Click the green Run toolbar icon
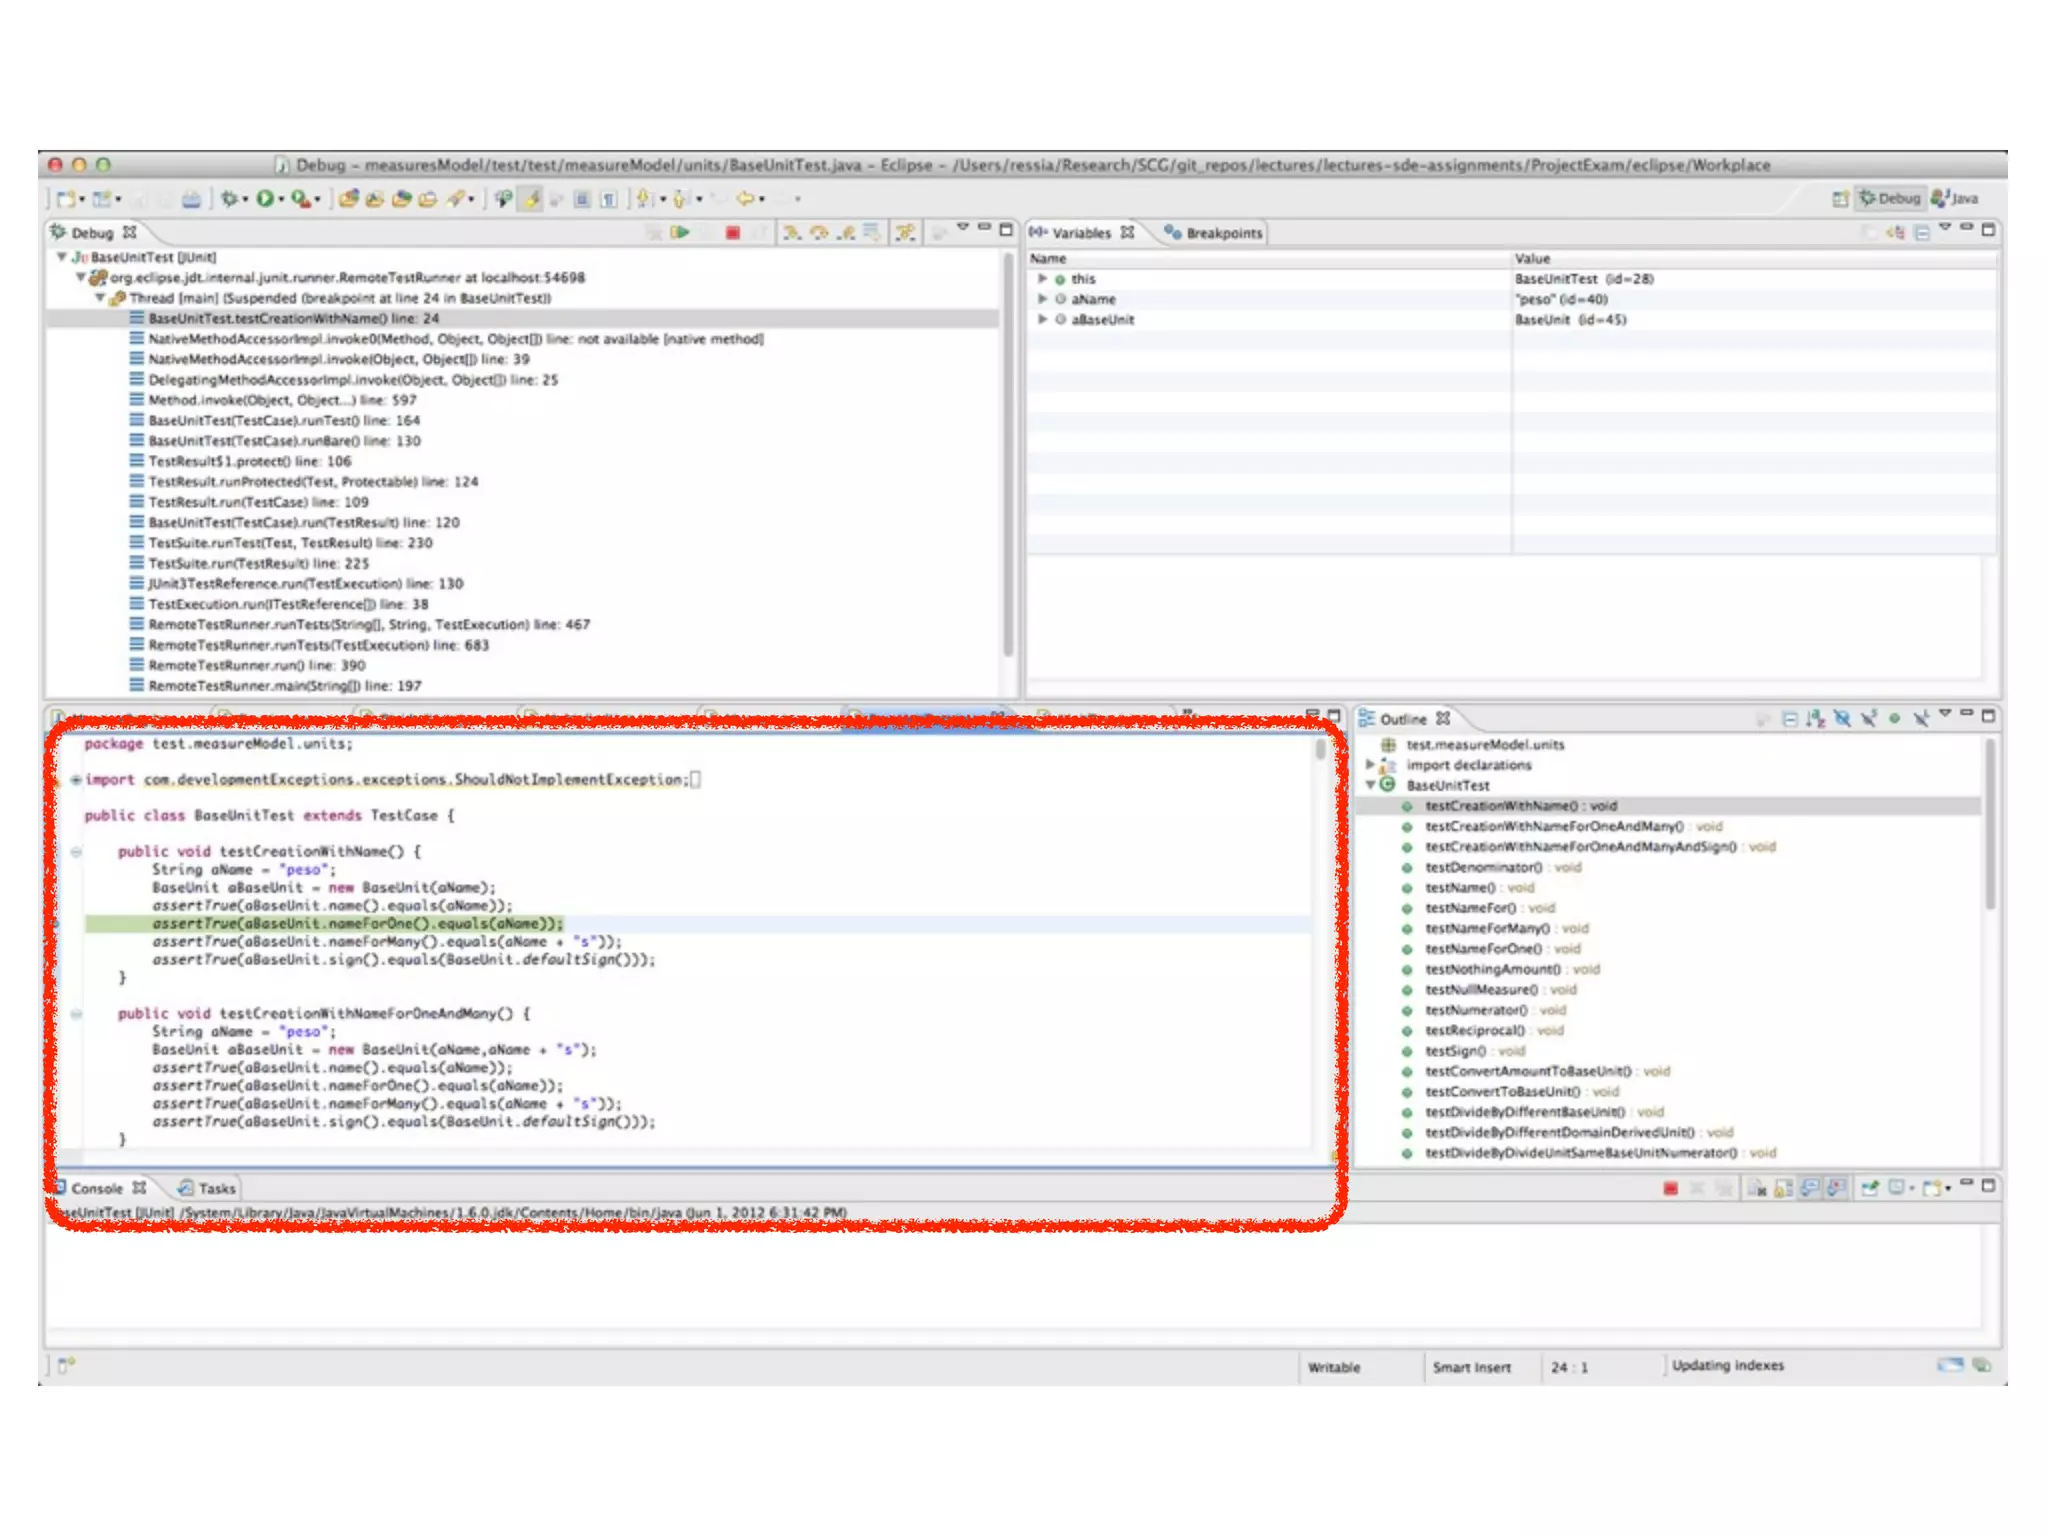This screenshot has width=2048, height=1536. [265, 199]
